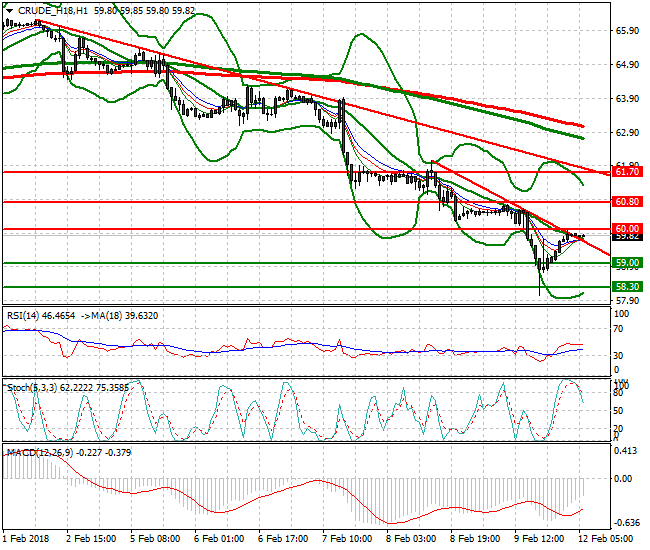
Task: Select the red 60.80 price level tag
Action: [626, 202]
